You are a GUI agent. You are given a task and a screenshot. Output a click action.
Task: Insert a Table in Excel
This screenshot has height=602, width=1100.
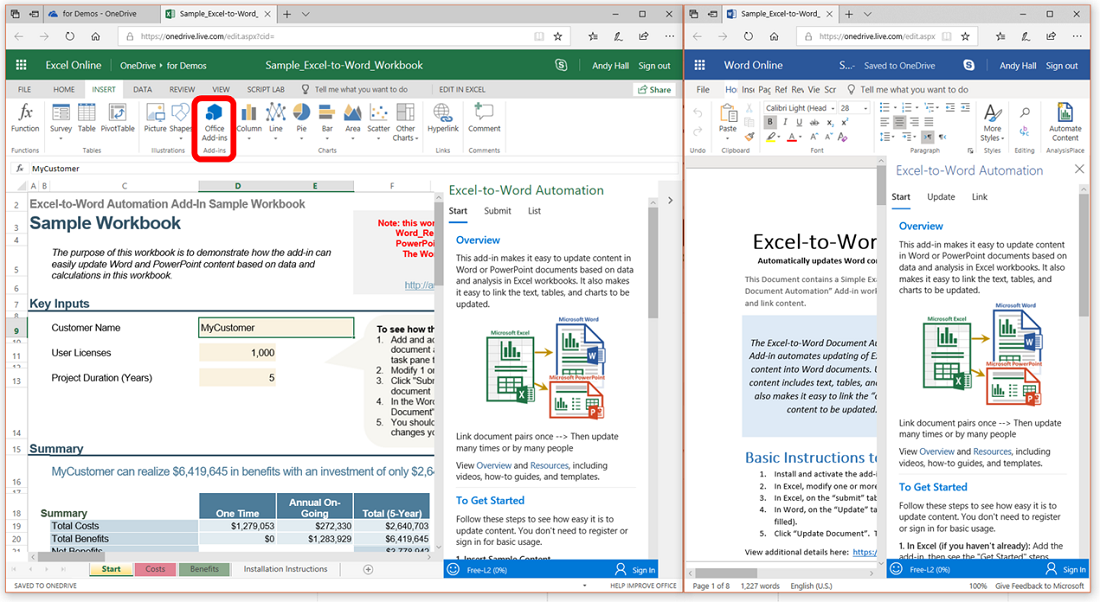[86, 119]
